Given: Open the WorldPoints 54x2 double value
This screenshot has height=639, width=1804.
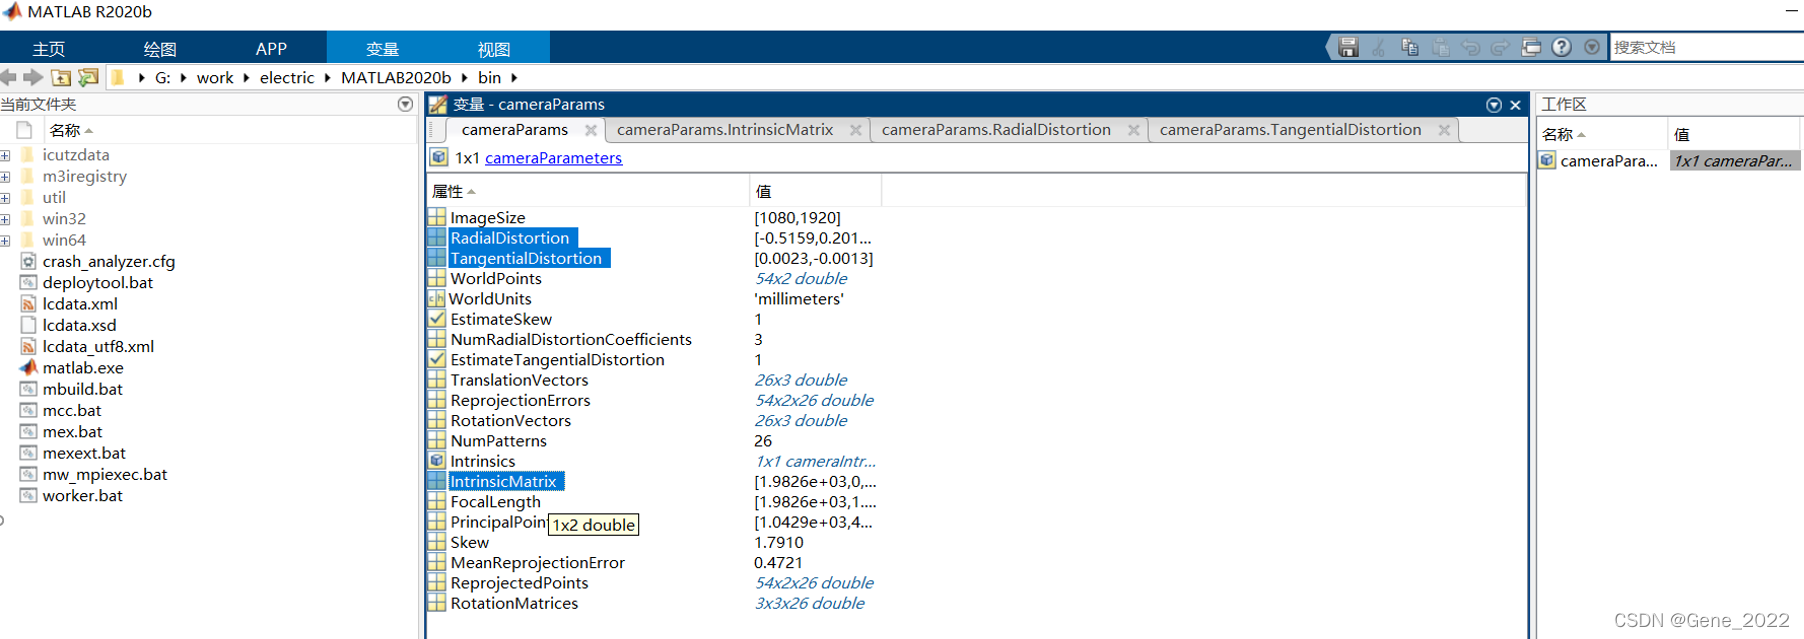Looking at the screenshot, I should click(801, 278).
